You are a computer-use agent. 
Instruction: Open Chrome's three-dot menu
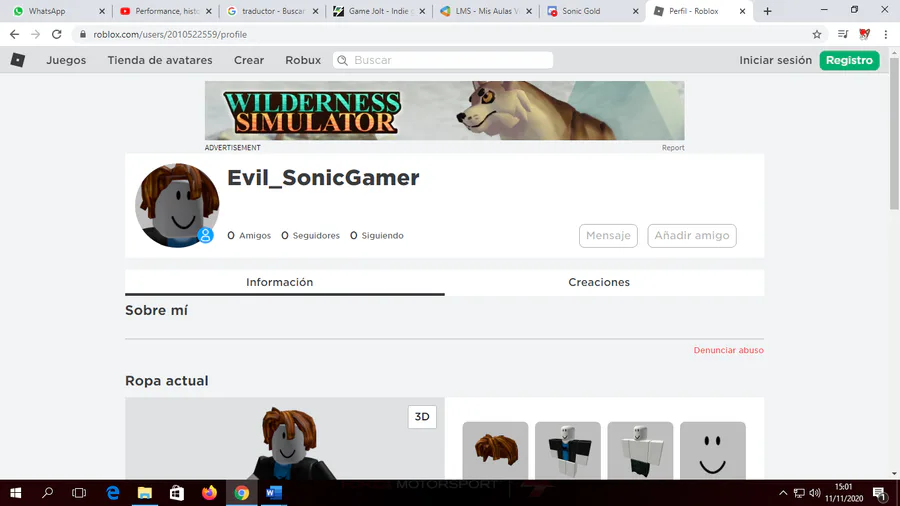[886, 34]
